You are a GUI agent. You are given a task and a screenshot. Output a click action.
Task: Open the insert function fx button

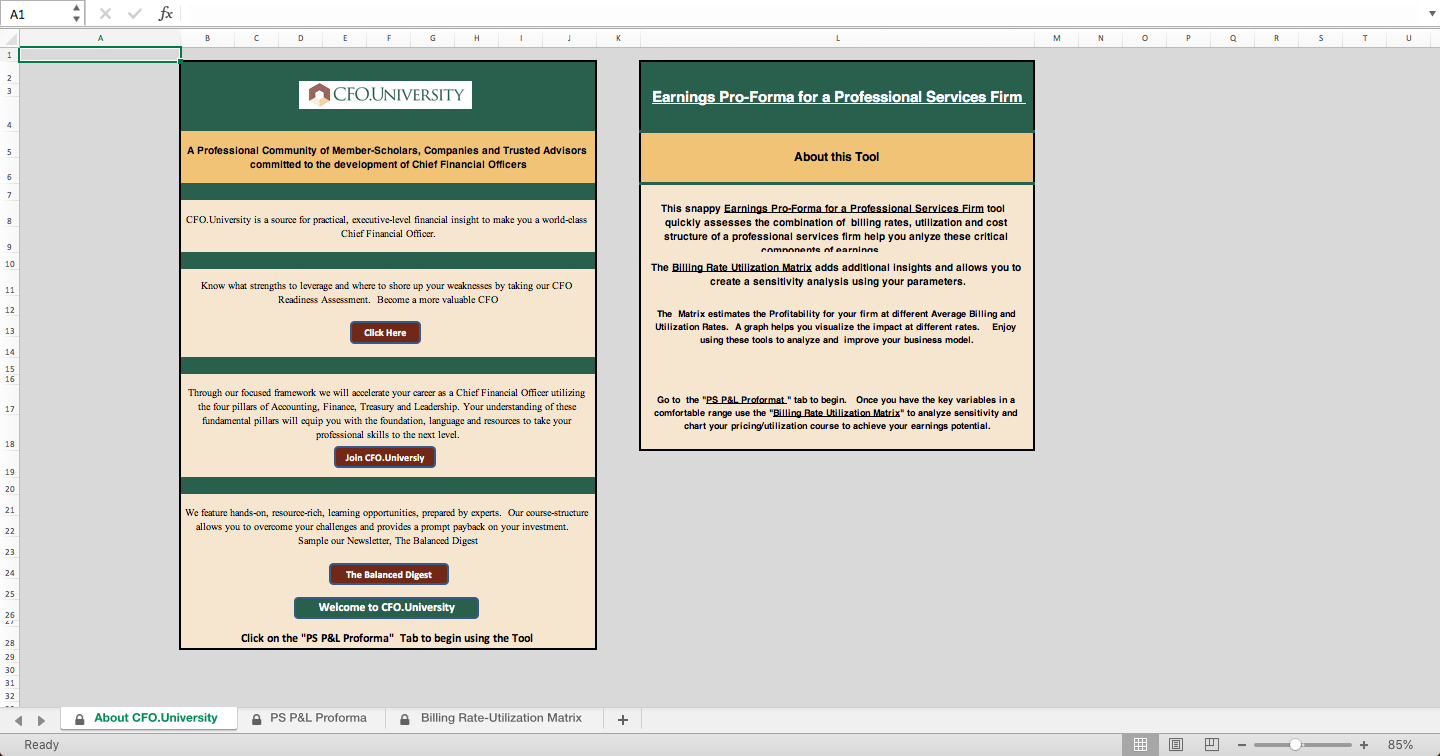click(x=166, y=14)
